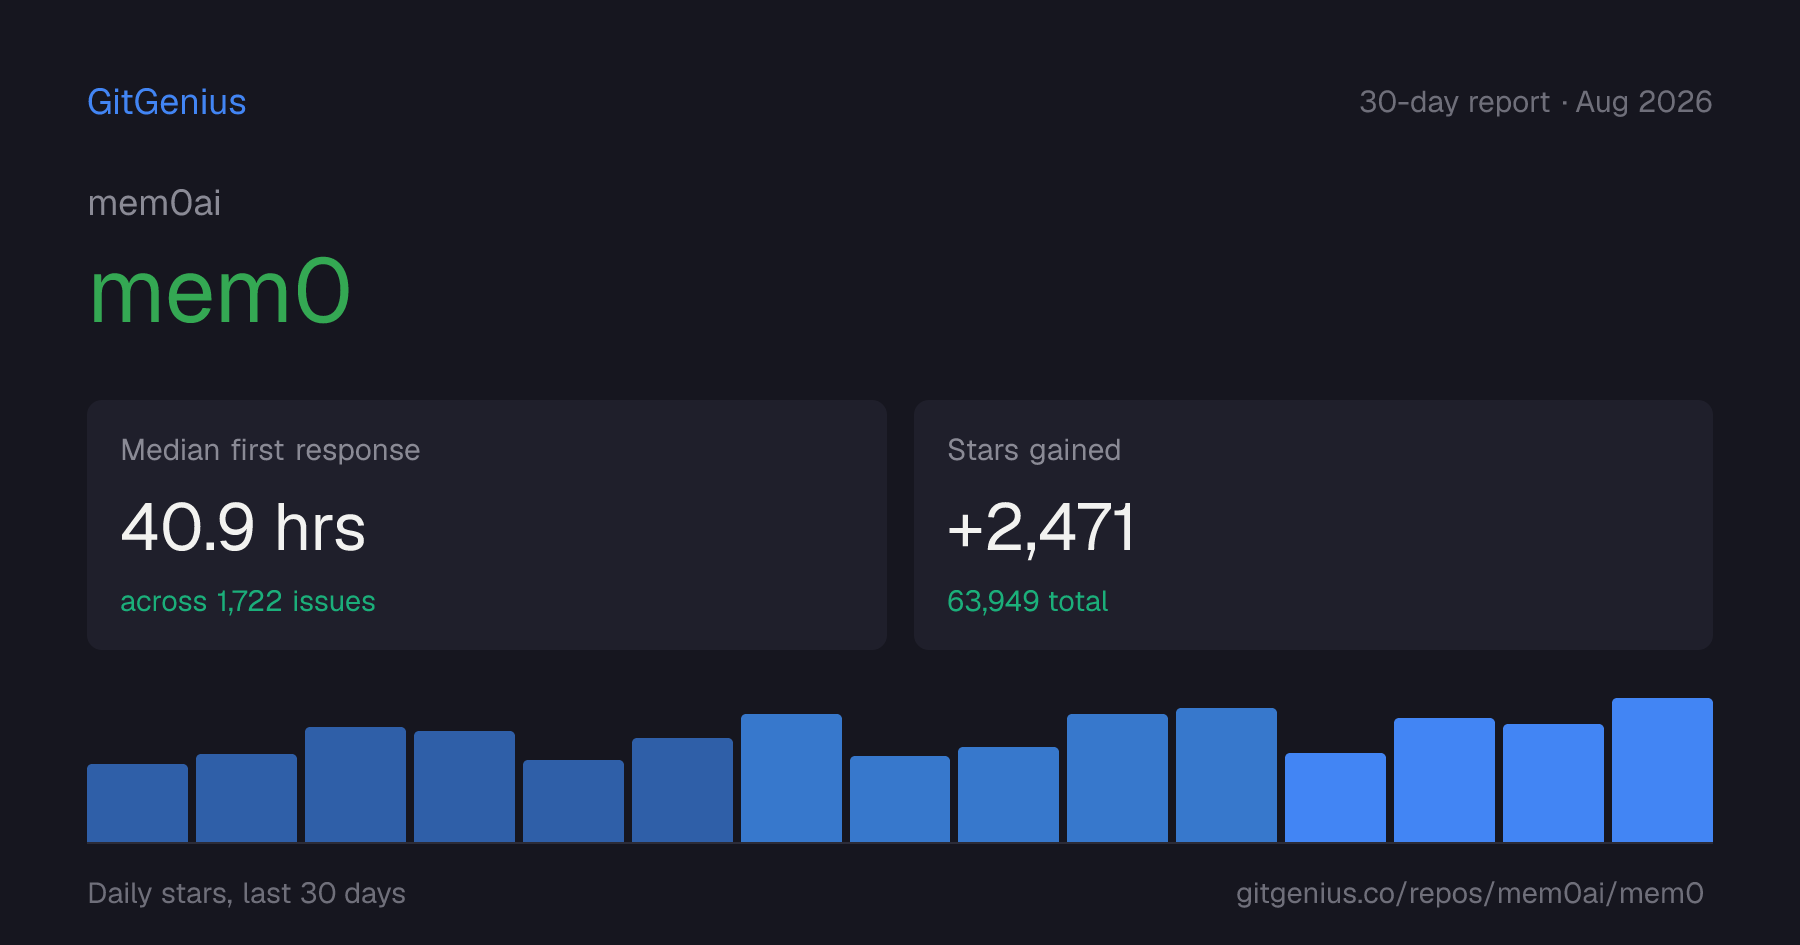
Task: Click the gitgenius.co/repos/mem0ai/mem0 URL
Action: click(x=1470, y=893)
